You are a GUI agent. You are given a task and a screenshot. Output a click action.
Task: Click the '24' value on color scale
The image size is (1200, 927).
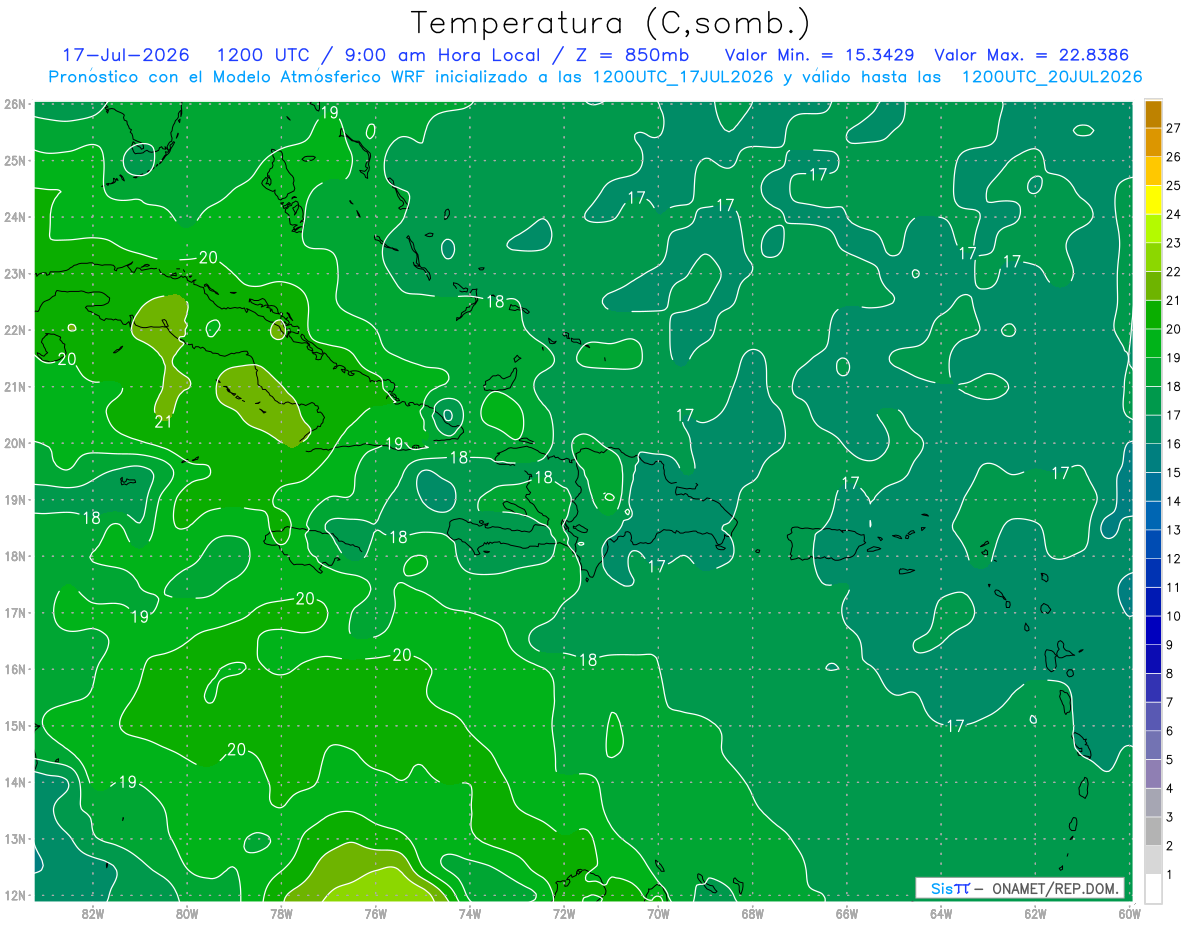[1173, 214]
